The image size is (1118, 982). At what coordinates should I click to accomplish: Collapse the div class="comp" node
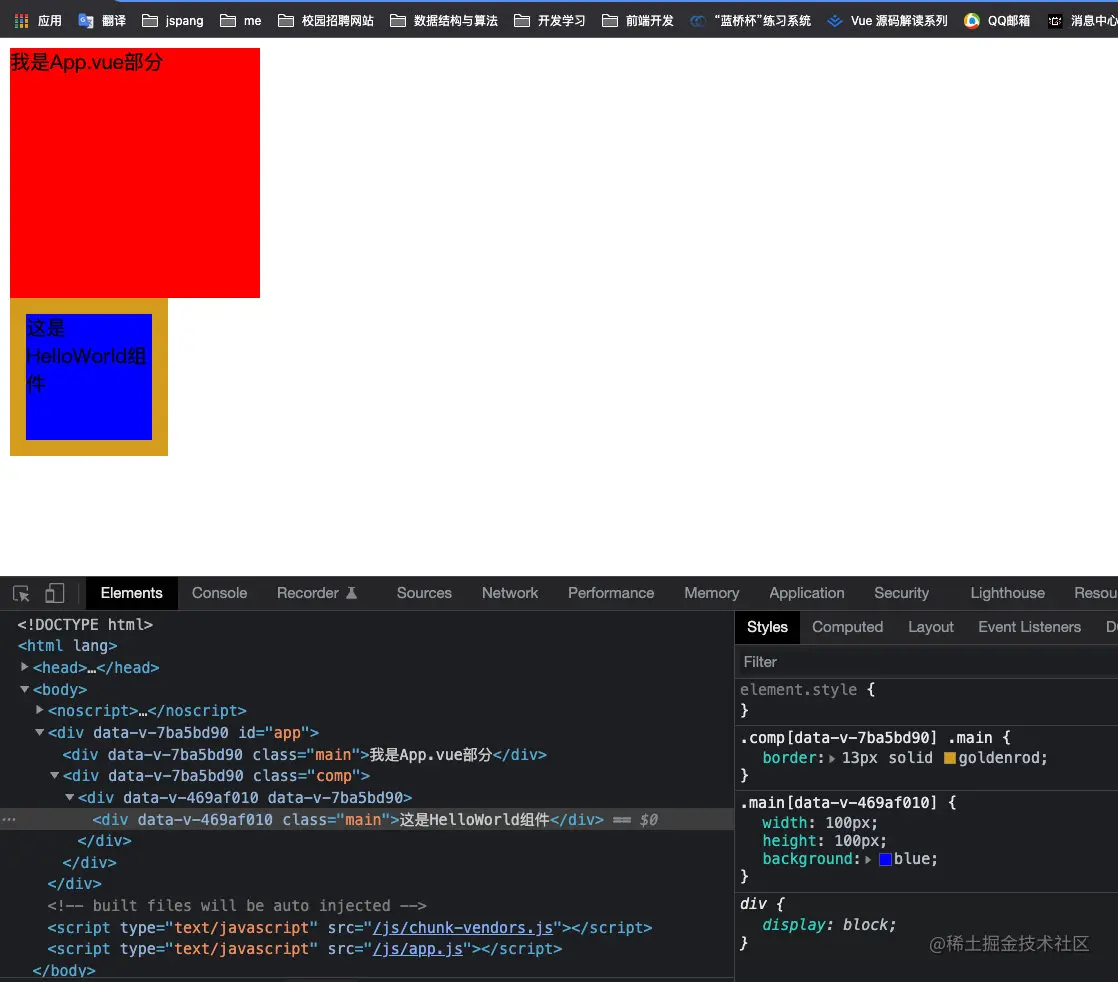tap(55, 775)
